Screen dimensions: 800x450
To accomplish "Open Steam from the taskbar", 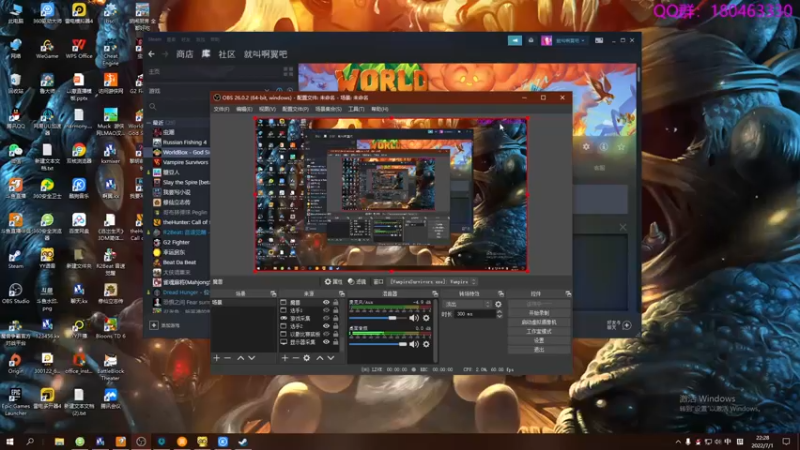I will pos(243,441).
